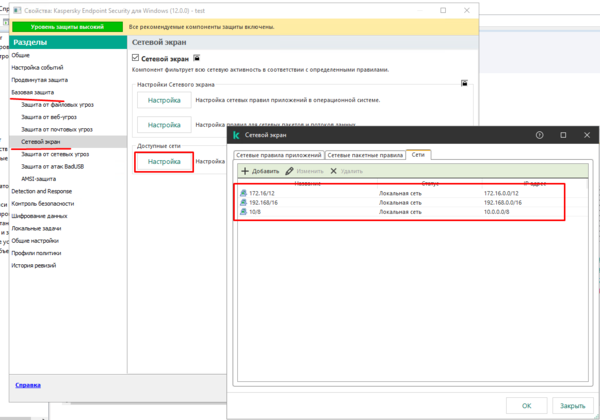
Task: Toggle the Сетевой экран checkbox
Action: pyautogui.click(x=137, y=60)
